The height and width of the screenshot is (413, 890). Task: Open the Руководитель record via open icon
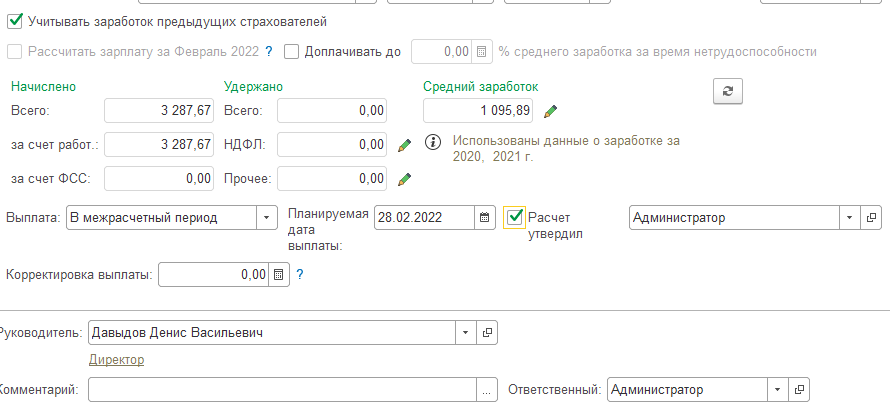coord(488,332)
